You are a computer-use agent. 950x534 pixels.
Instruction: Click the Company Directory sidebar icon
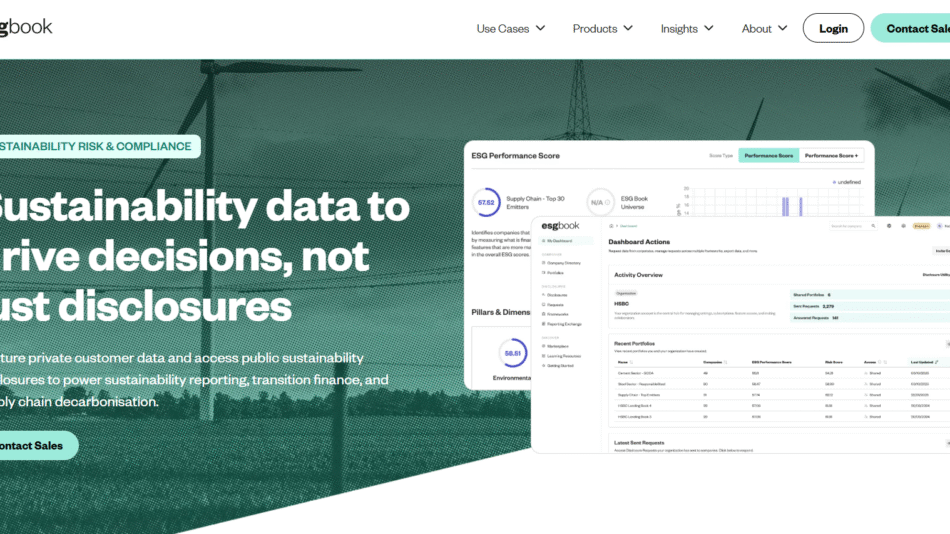tap(544, 262)
